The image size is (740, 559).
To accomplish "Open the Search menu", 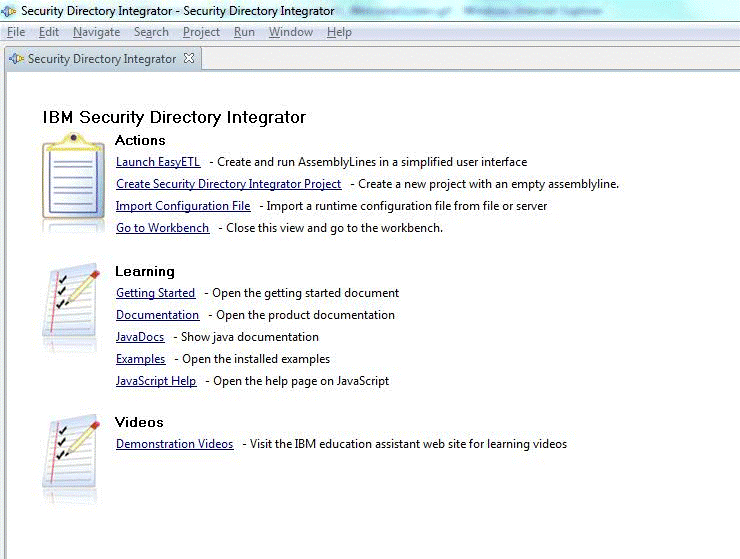I will point(151,32).
